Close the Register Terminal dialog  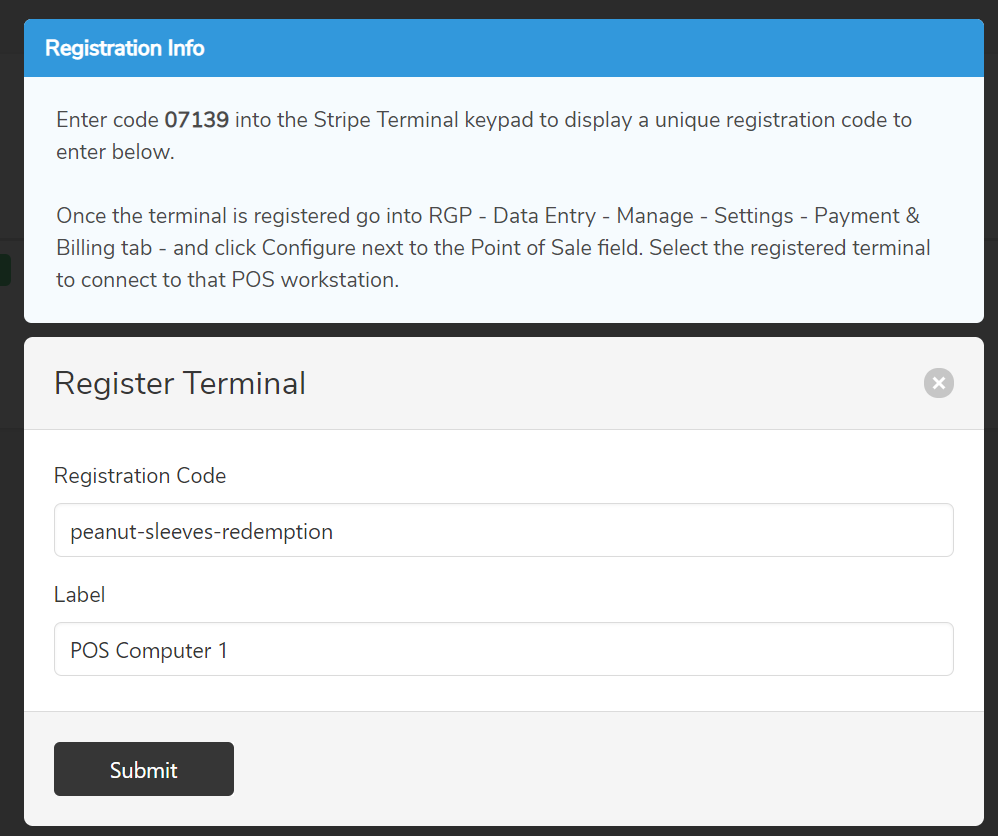point(938,383)
